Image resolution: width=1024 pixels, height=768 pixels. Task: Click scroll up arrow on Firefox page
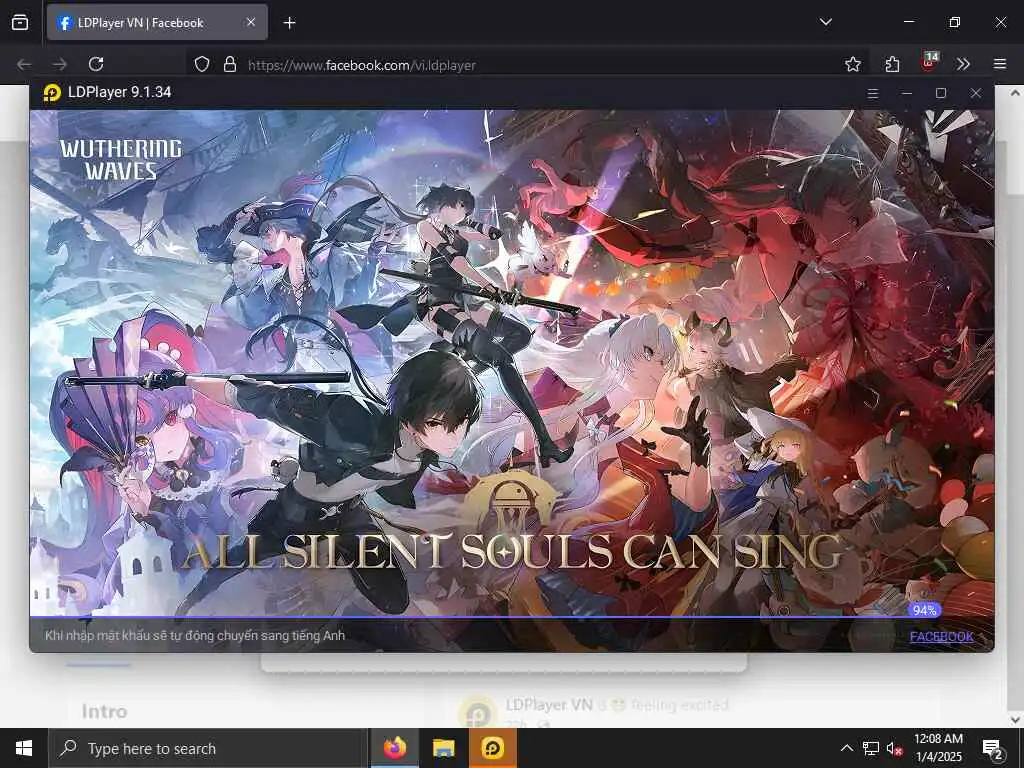(1016, 93)
